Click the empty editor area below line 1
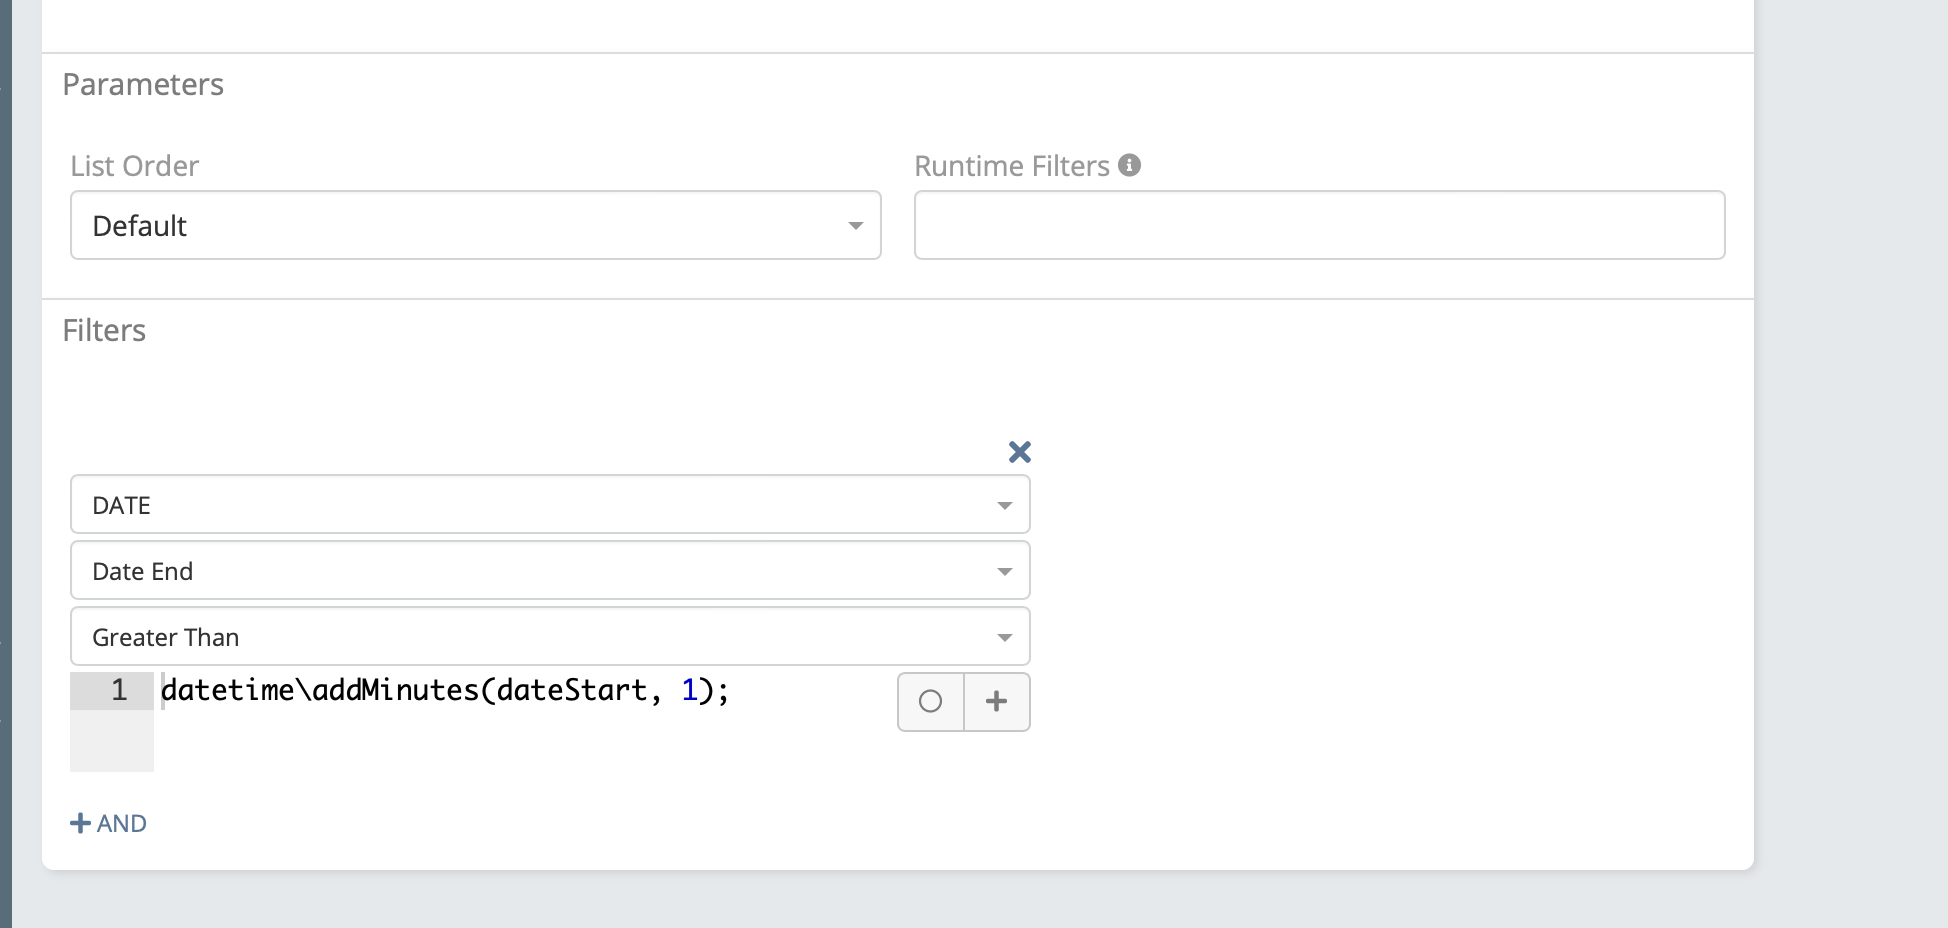 tap(500, 742)
